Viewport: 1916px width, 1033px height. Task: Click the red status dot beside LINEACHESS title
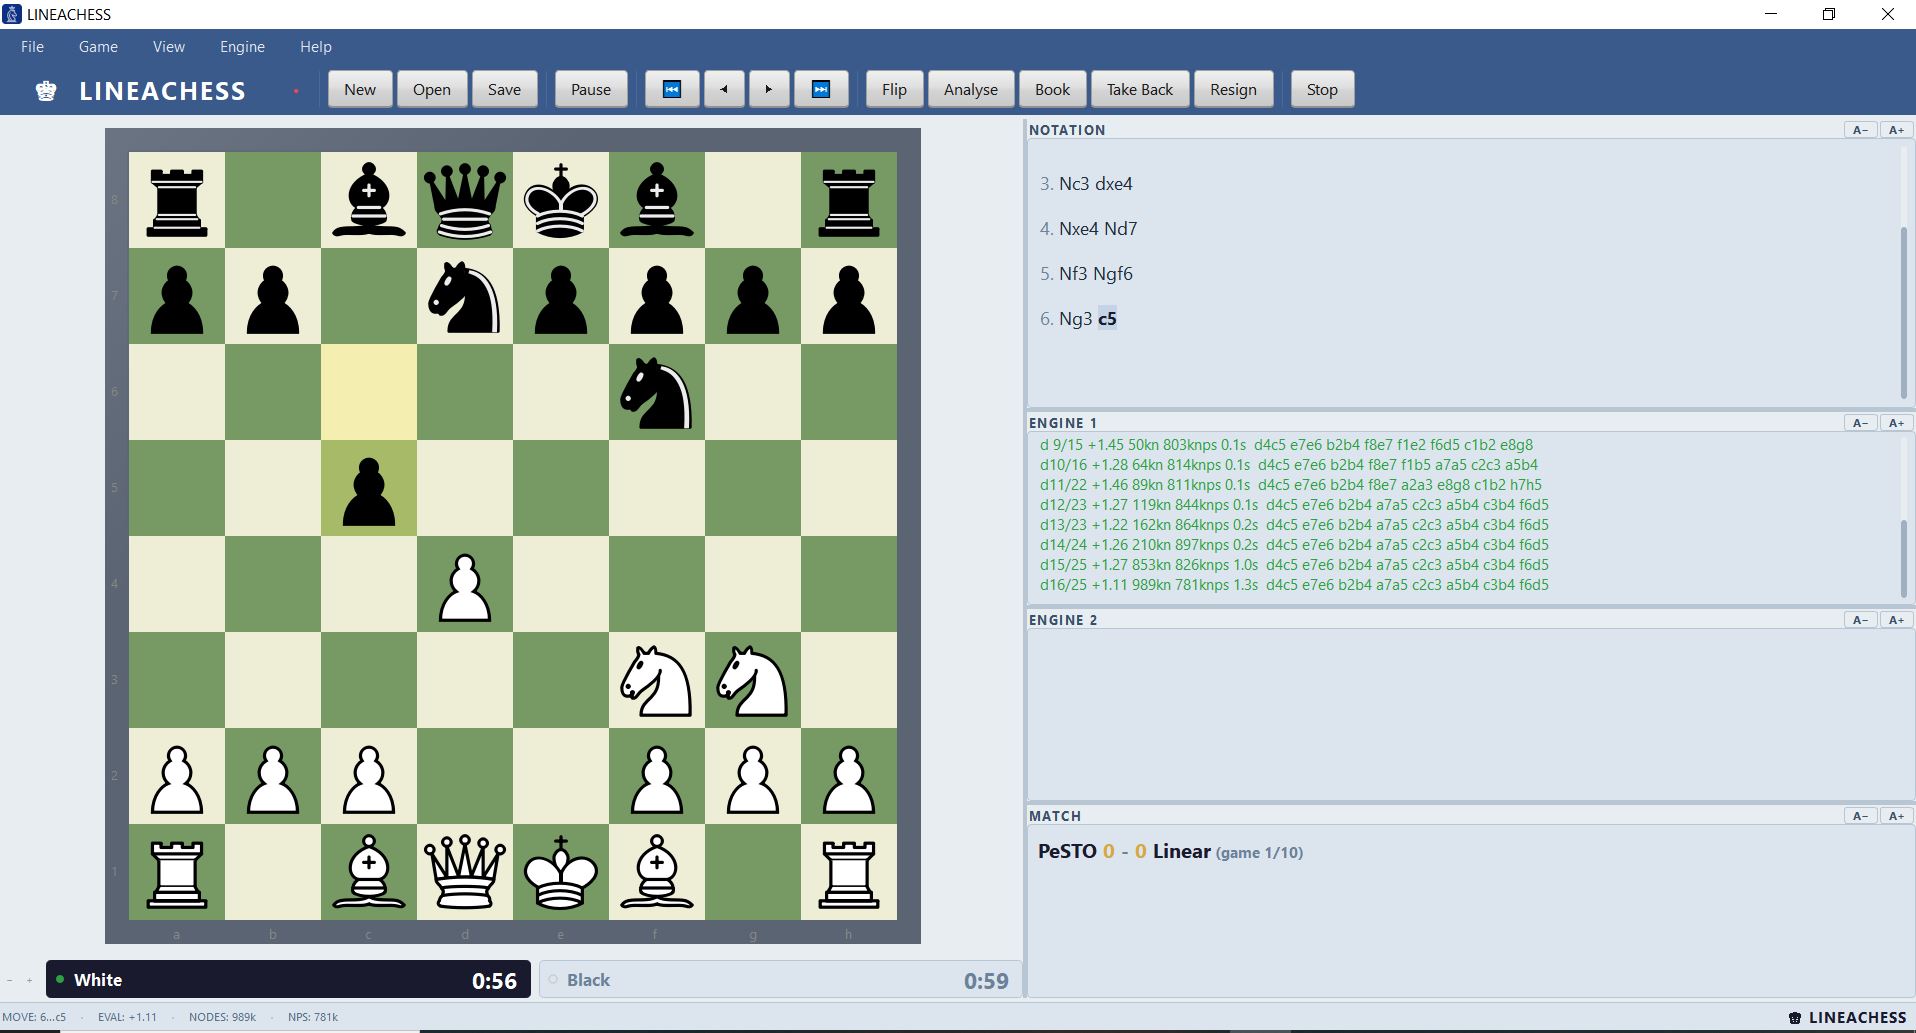tap(296, 91)
